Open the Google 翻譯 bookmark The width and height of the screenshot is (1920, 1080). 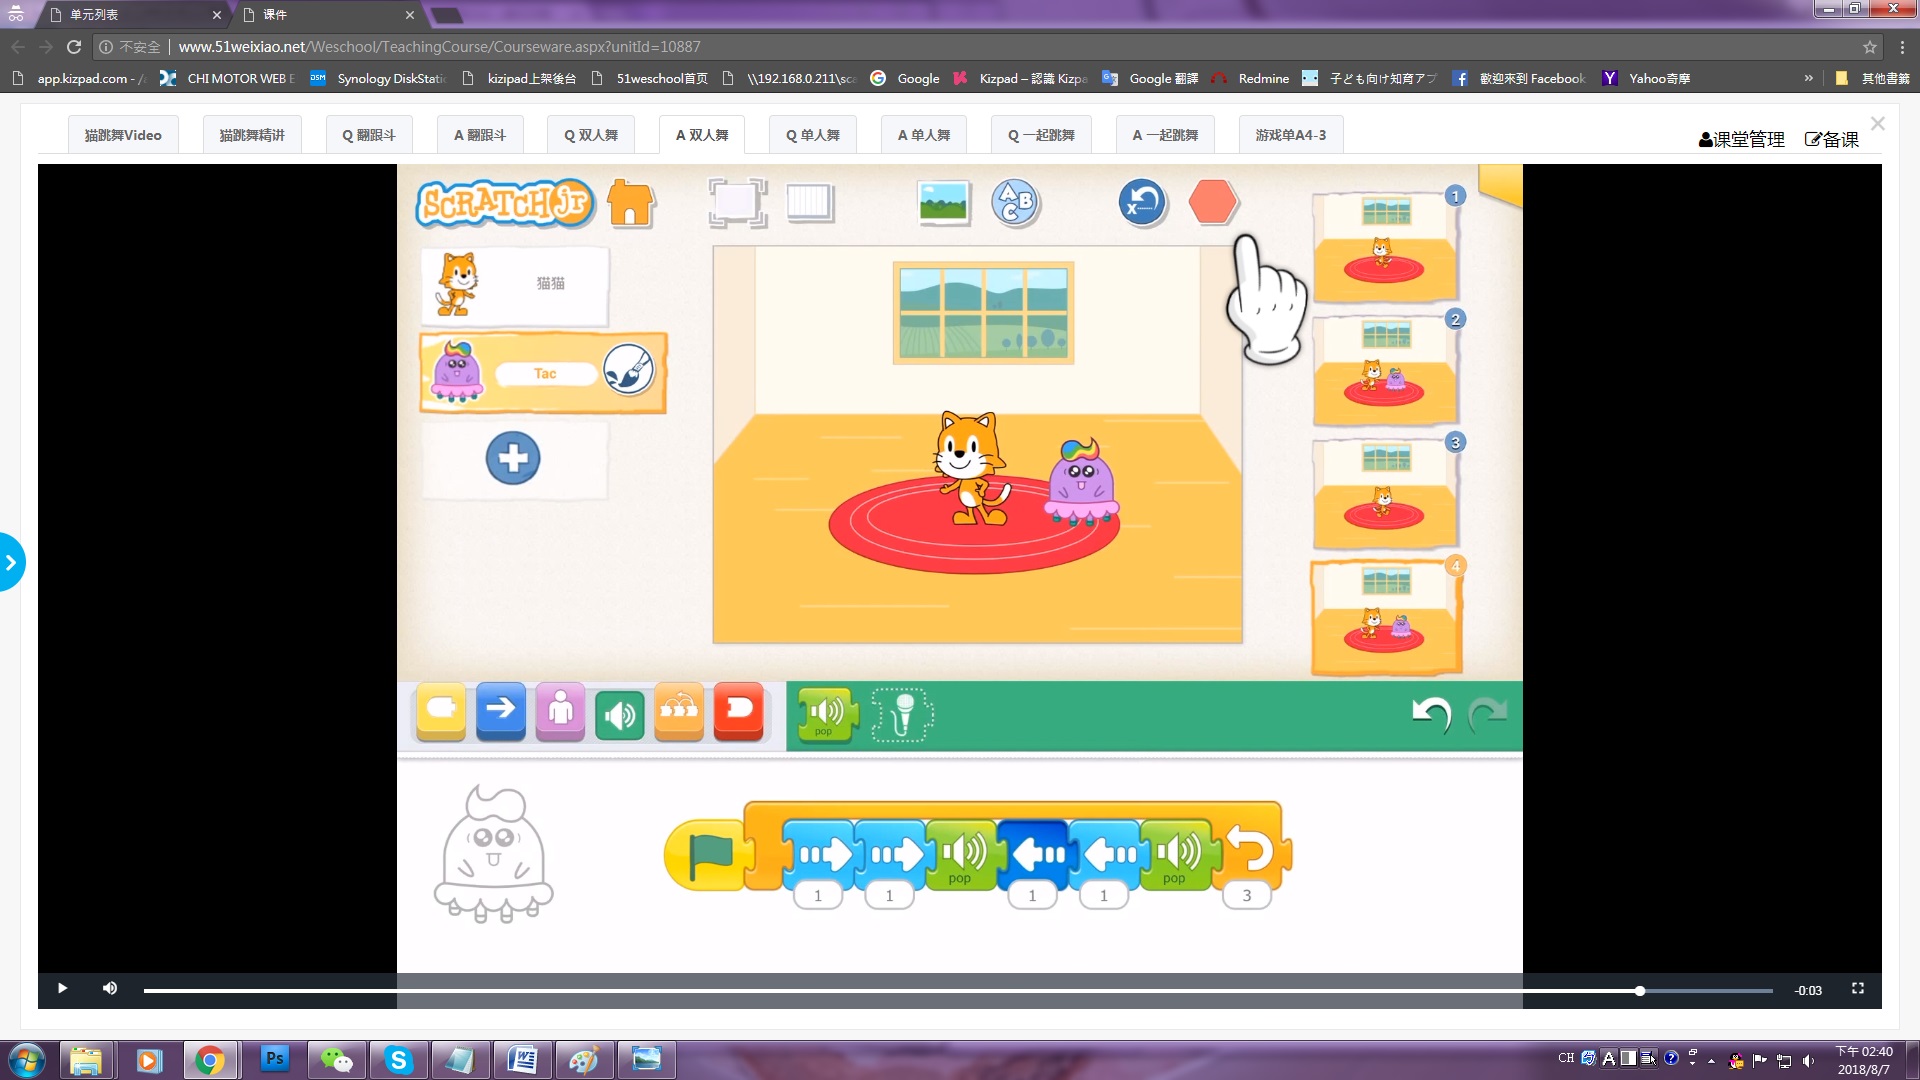point(1151,78)
